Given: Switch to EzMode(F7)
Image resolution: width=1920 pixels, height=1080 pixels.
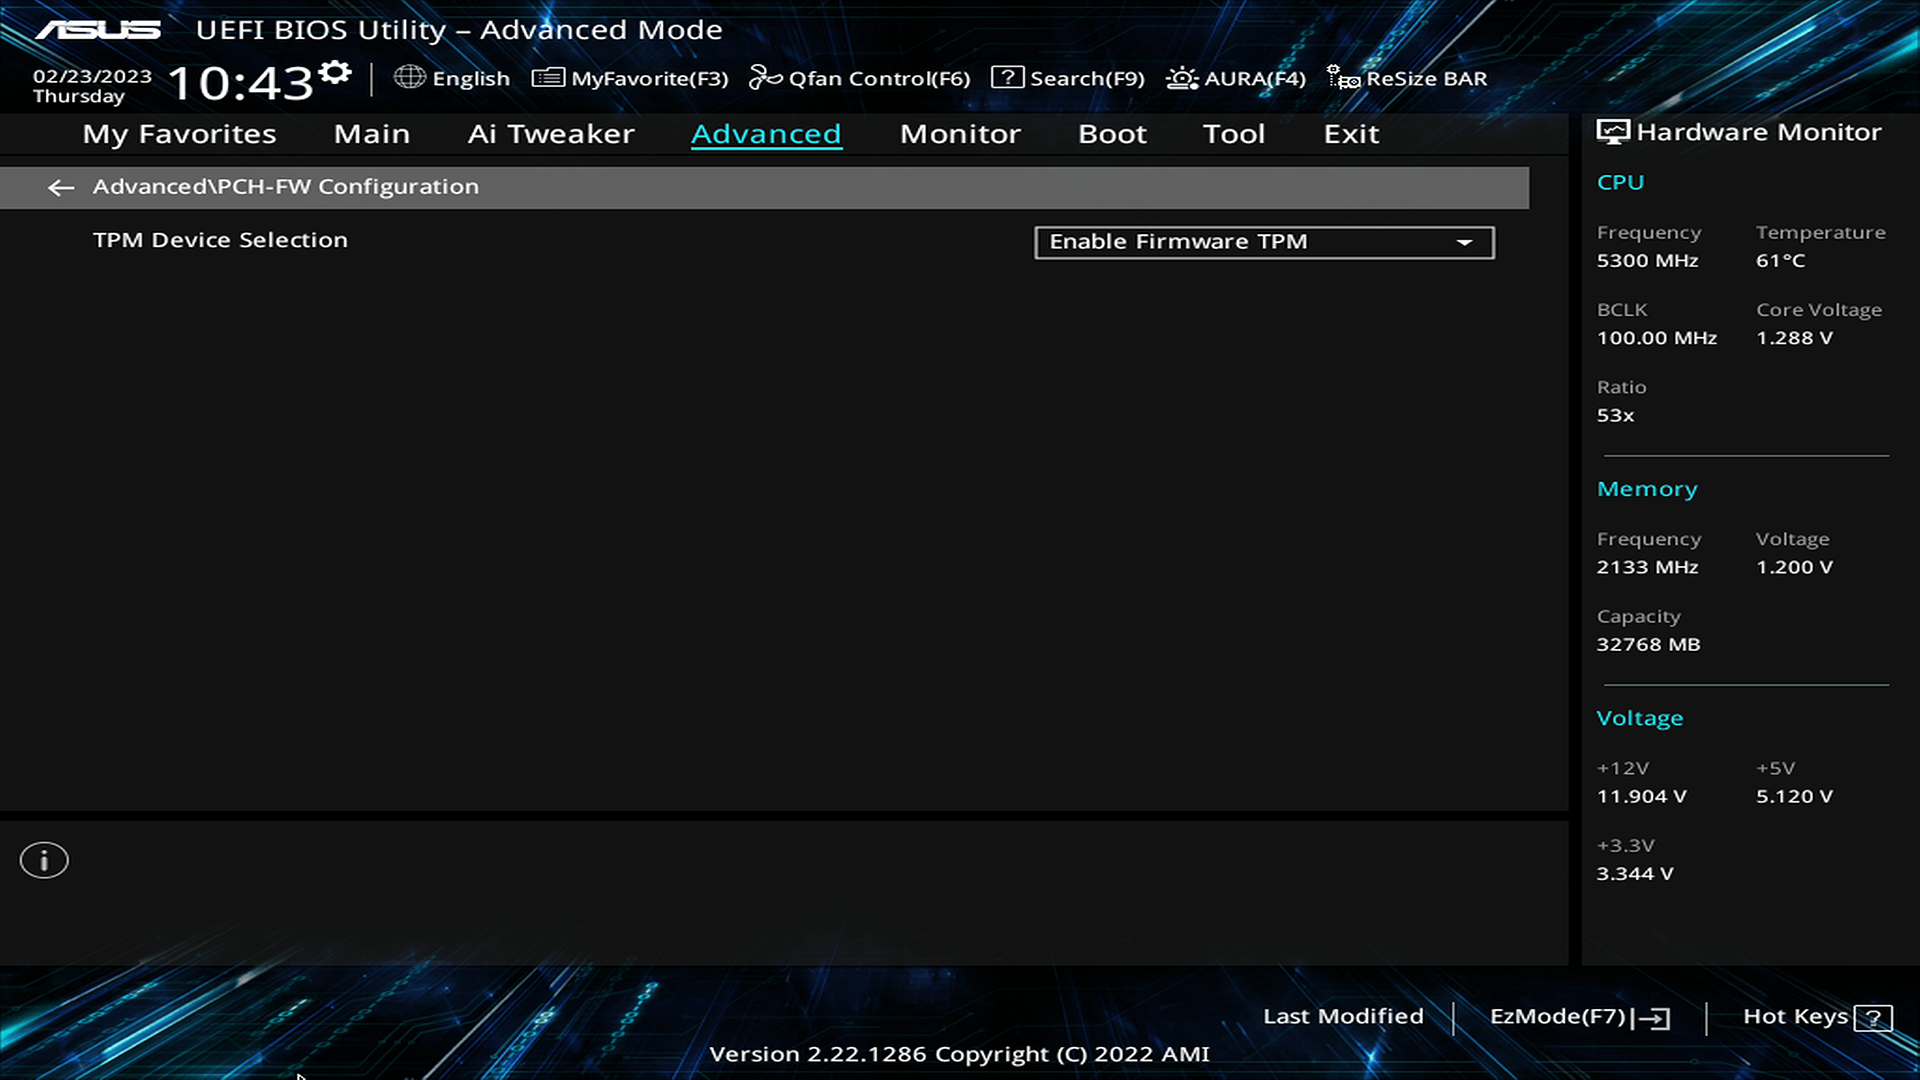Looking at the screenshot, I should pyautogui.click(x=1579, y=1017).
